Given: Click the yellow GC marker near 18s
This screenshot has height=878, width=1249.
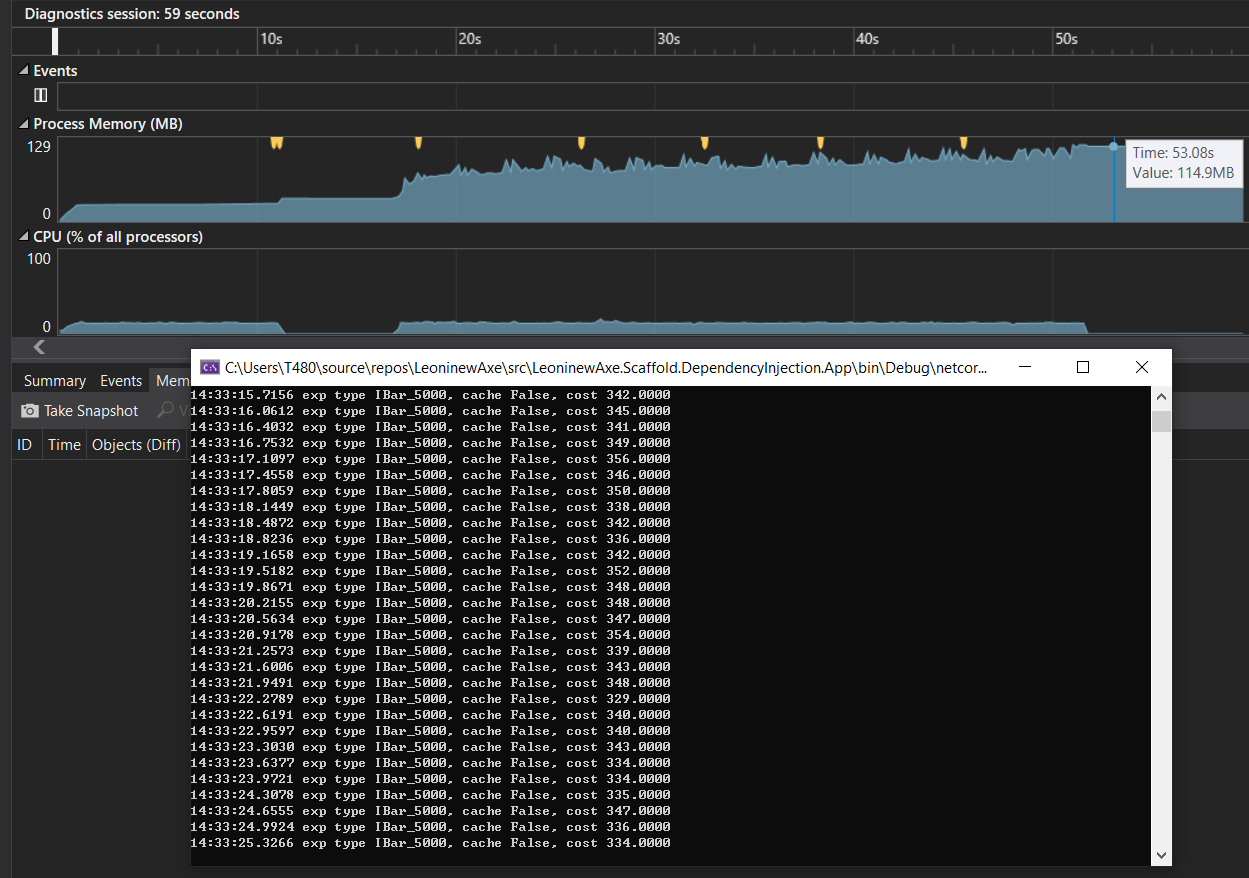Looking at the screenshot, I should click(x=418, y=143).
